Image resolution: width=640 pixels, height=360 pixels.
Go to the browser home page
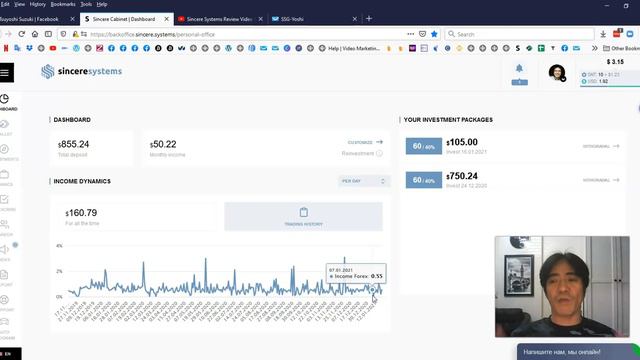pyautogui.click(x=35, y=34)
